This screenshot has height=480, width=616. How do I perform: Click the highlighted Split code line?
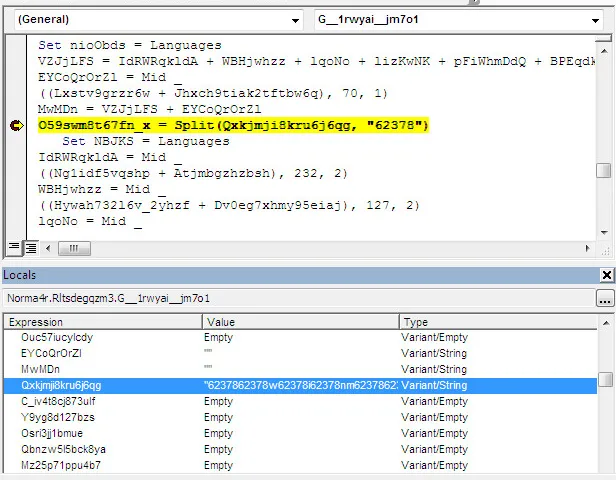(233, 125)
